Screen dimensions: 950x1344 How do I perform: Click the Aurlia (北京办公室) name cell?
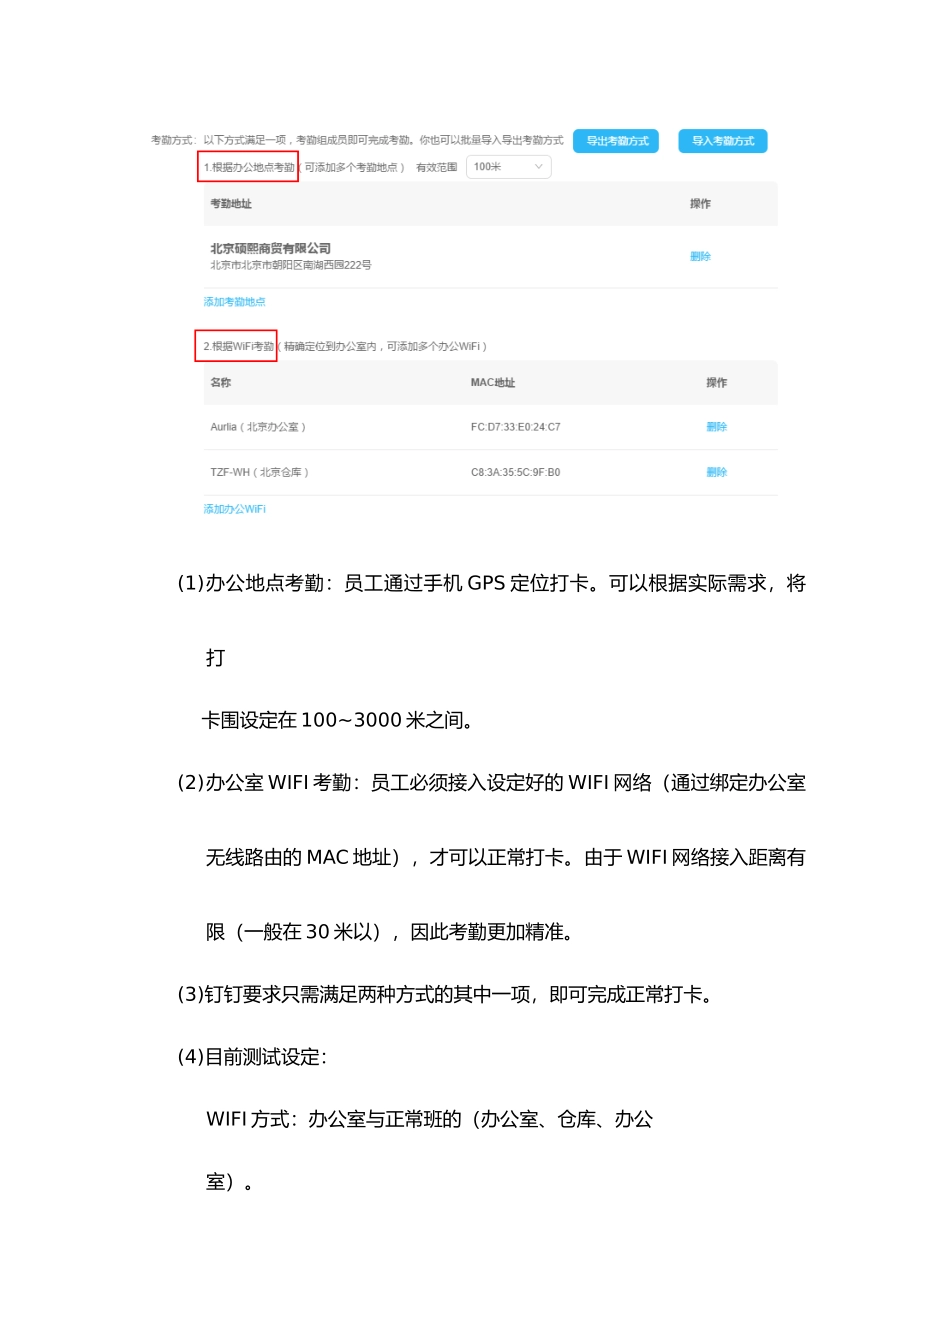point(258,427)
